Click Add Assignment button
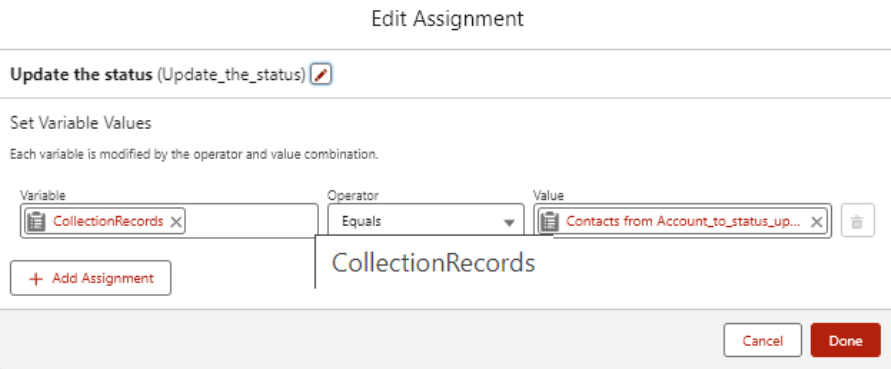Screen dimensions: 891x369 tap(90, 278)
